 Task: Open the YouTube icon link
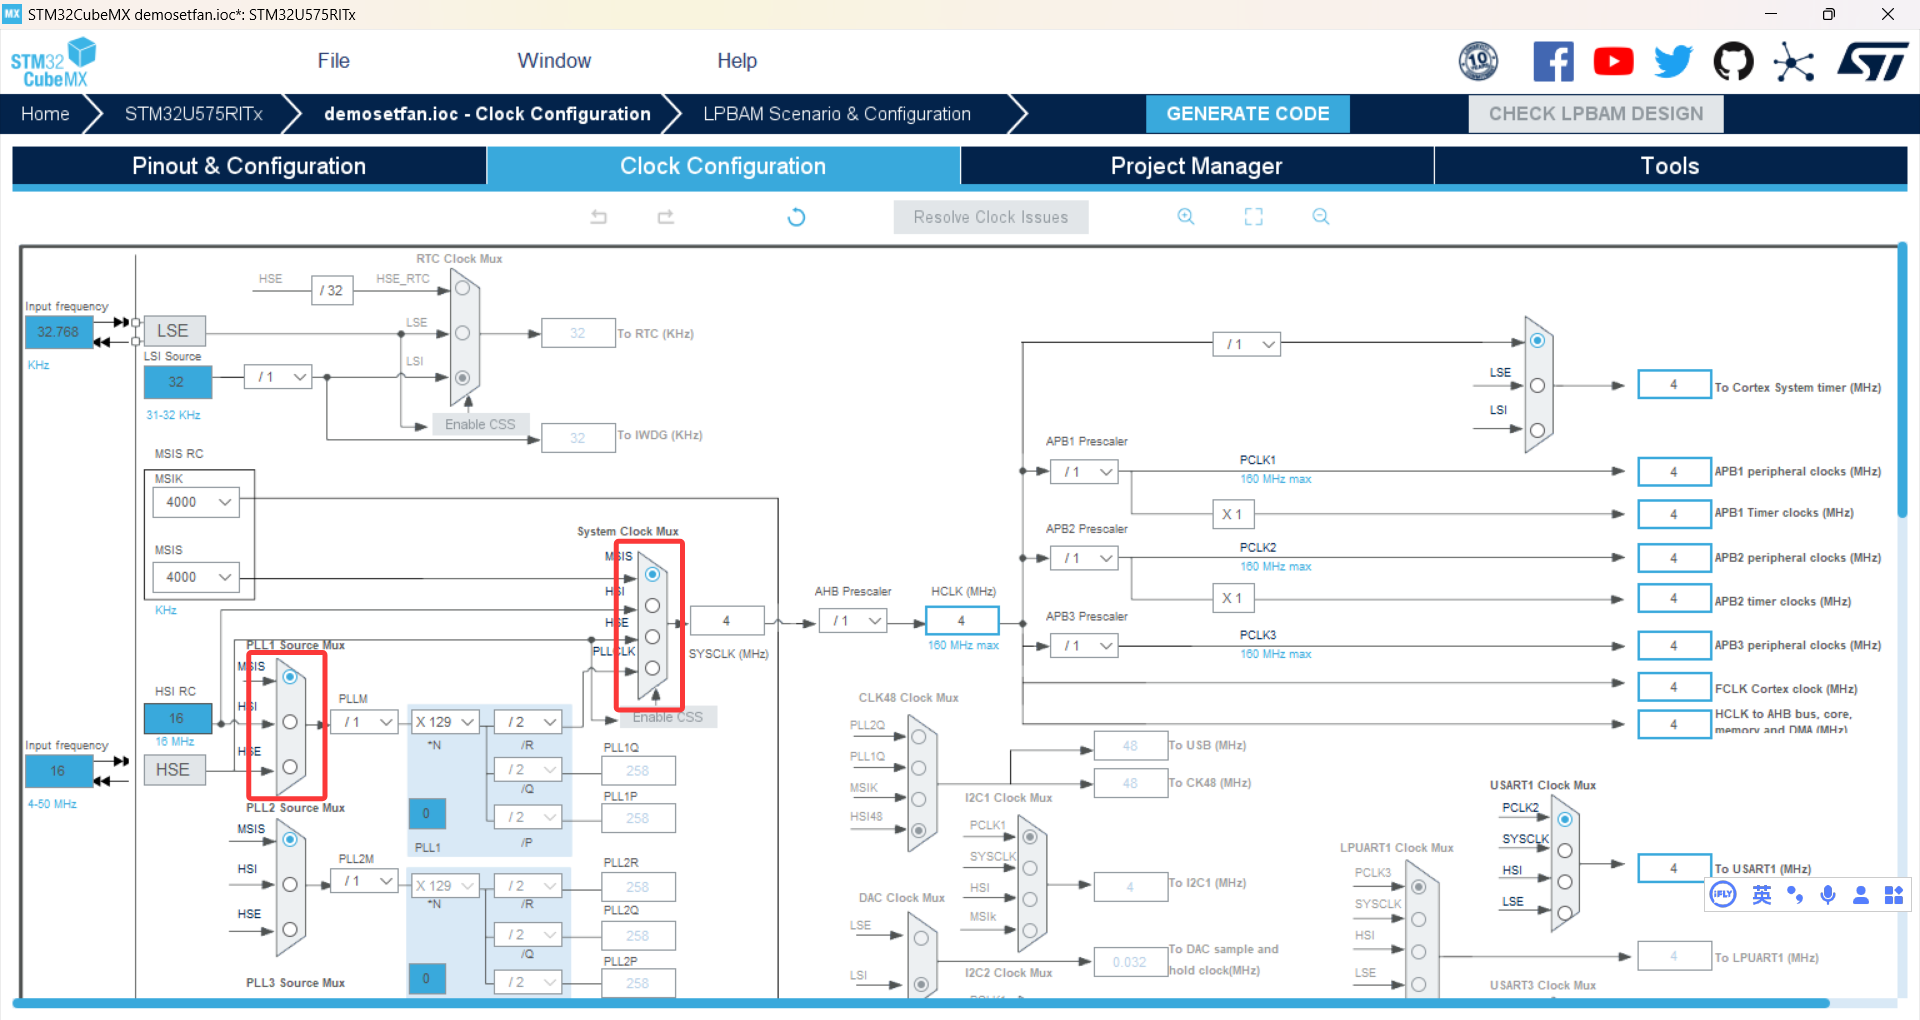click(1613, 62)
